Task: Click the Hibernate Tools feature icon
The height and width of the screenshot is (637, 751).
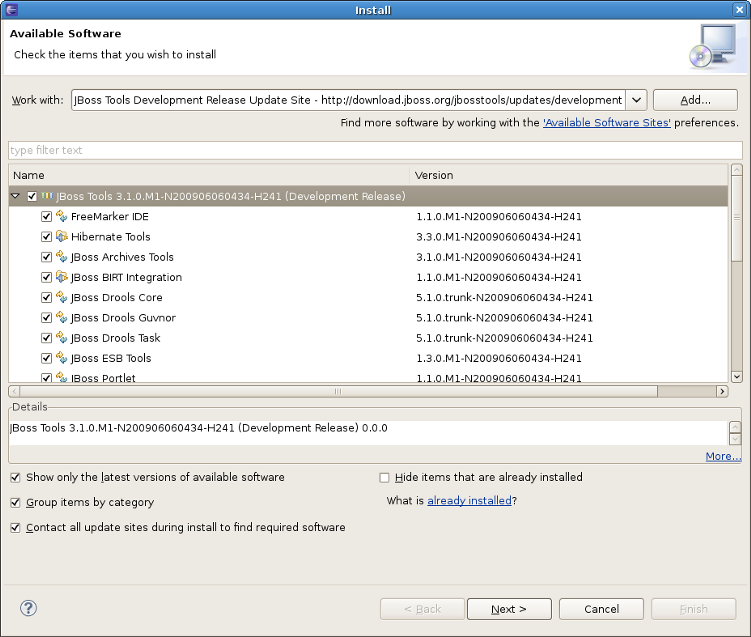Action: tap(61, 236)
